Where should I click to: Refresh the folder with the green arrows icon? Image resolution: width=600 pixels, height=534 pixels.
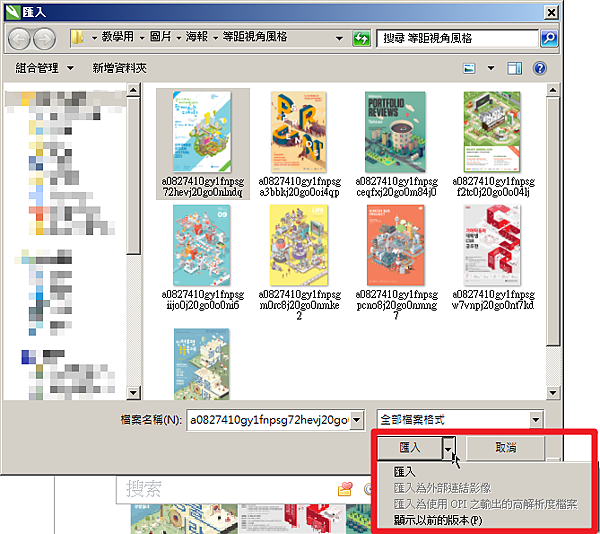pos(361,39)
